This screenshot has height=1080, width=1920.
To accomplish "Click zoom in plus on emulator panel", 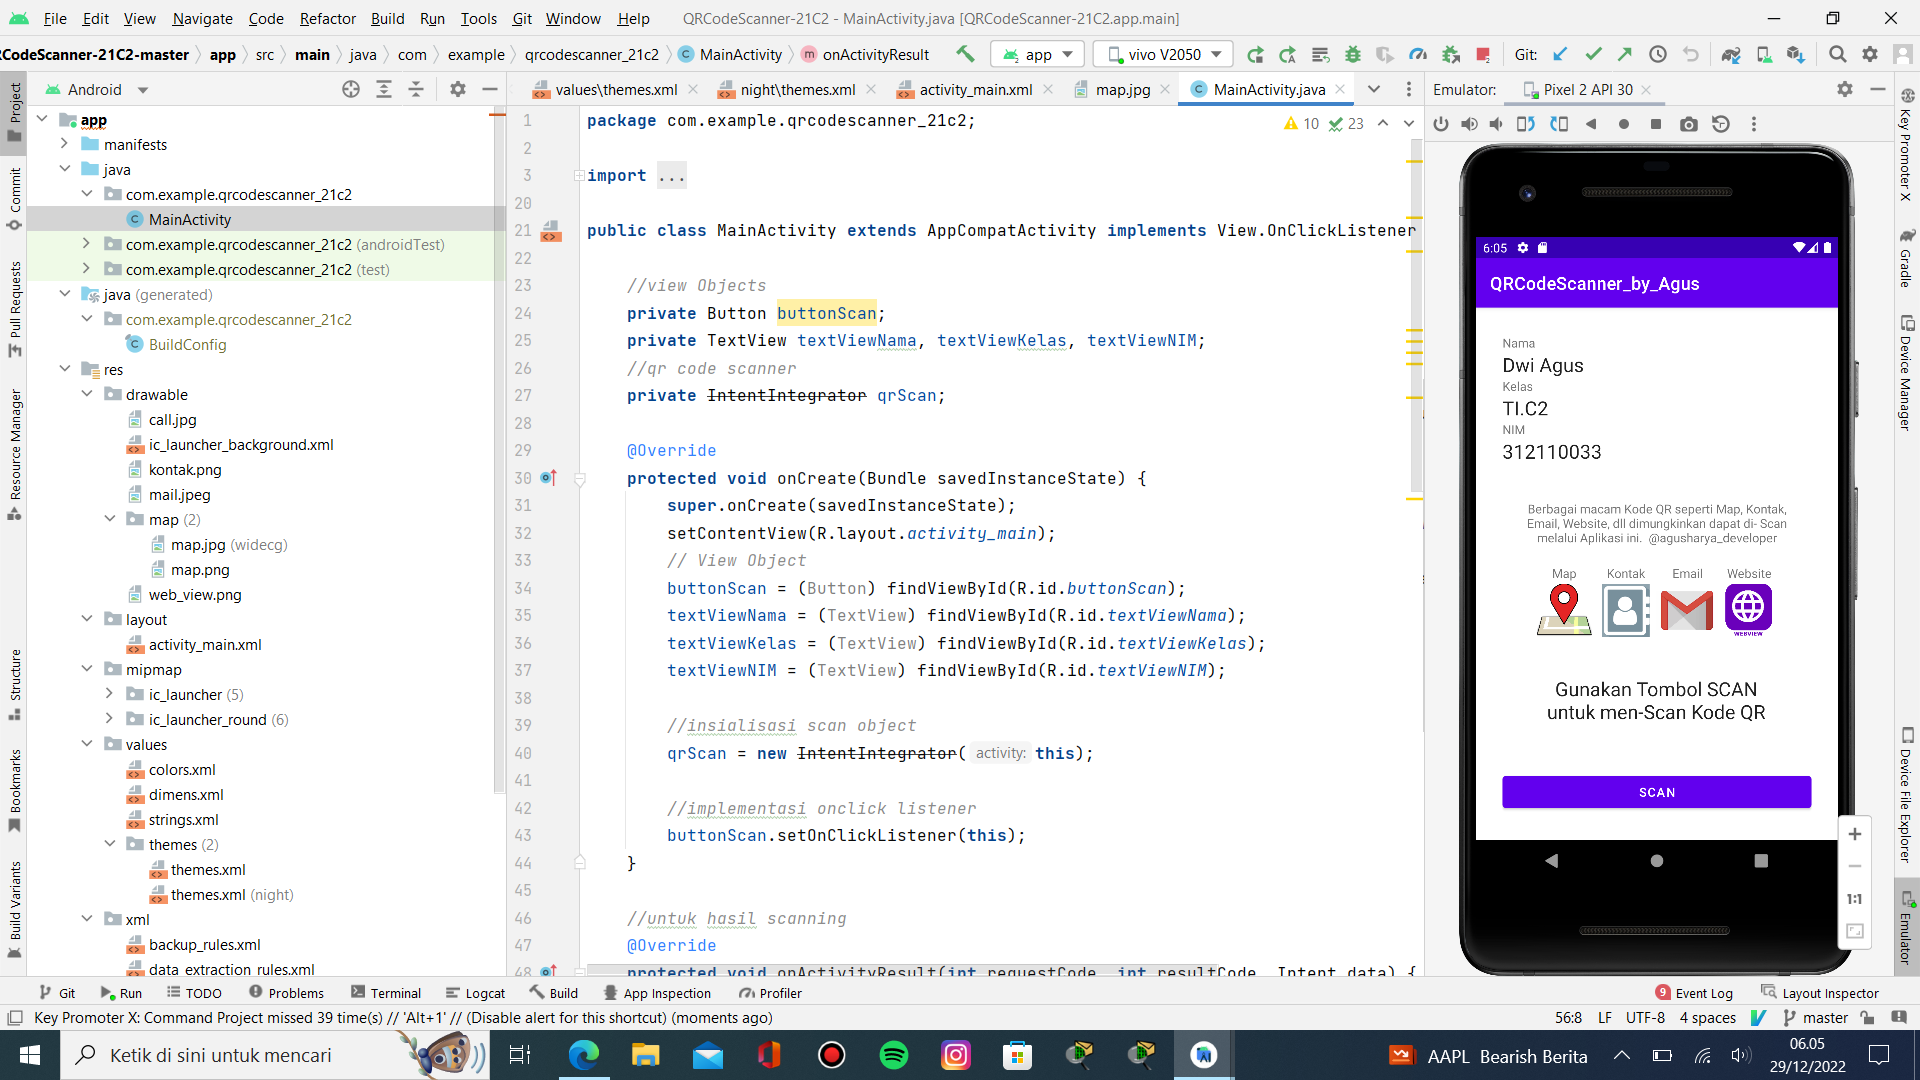I will (x=1855, y=834).
